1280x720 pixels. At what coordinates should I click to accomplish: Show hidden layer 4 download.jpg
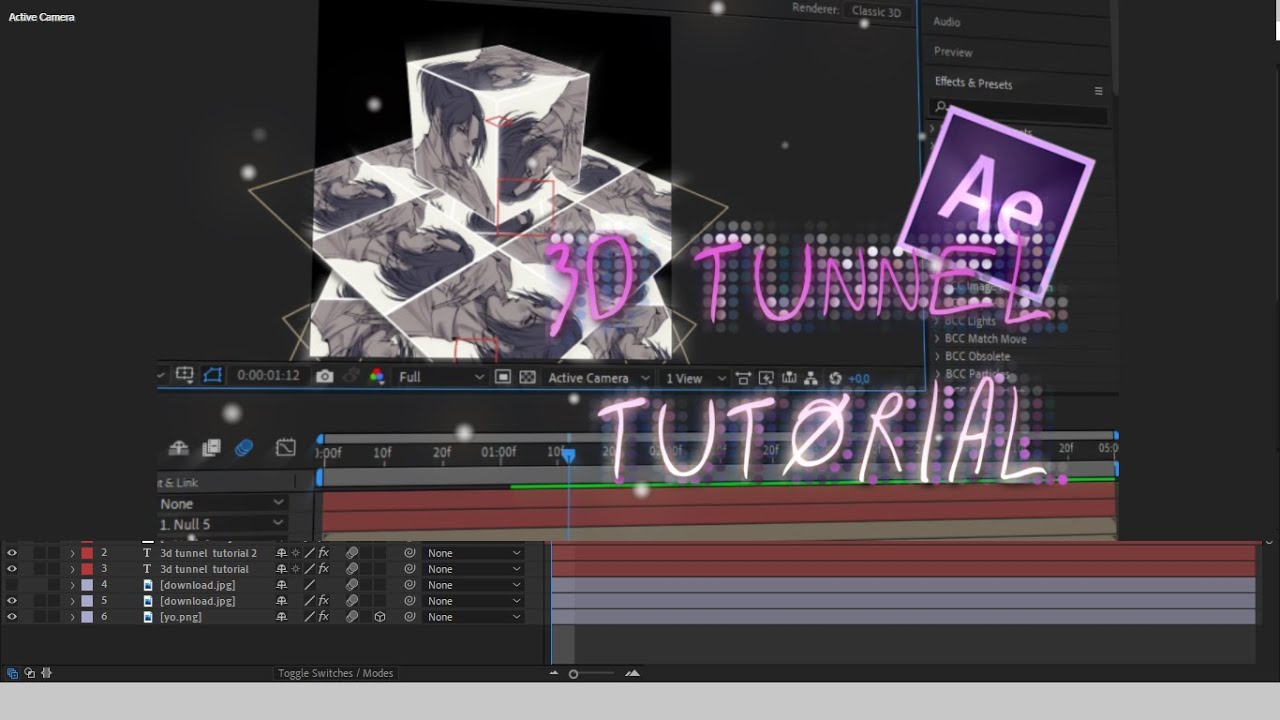[12, 585]
